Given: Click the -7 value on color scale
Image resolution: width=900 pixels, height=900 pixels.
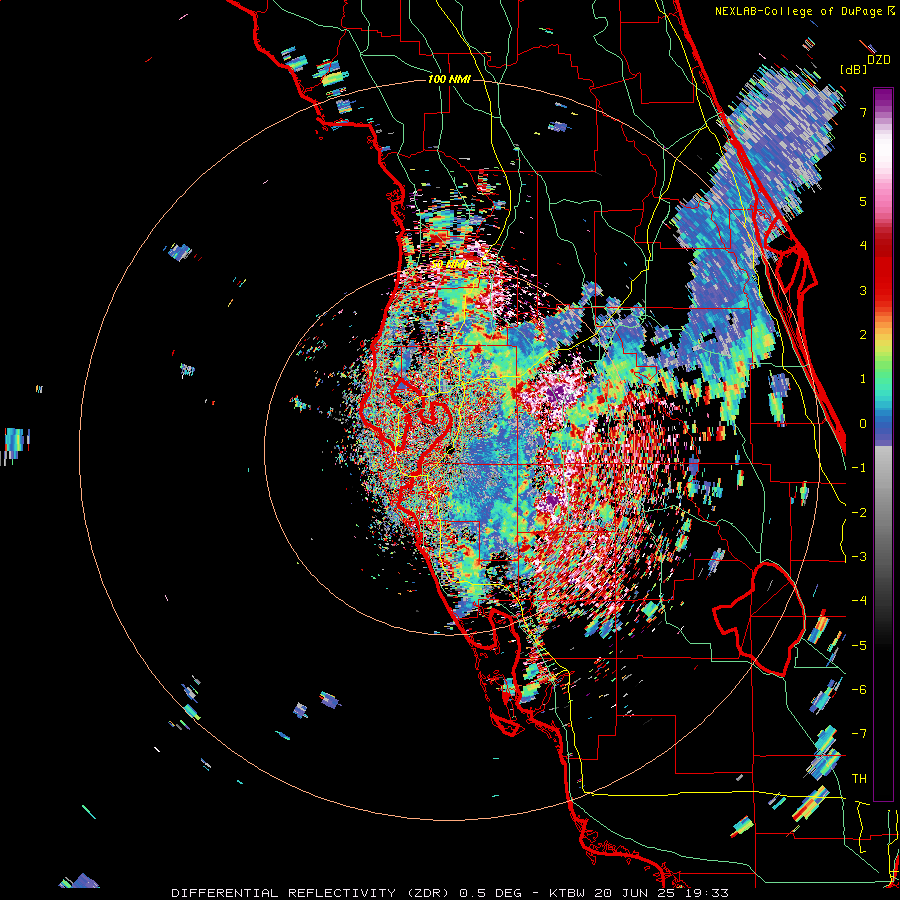Looking at the screenshot, I should click(859, 734).
